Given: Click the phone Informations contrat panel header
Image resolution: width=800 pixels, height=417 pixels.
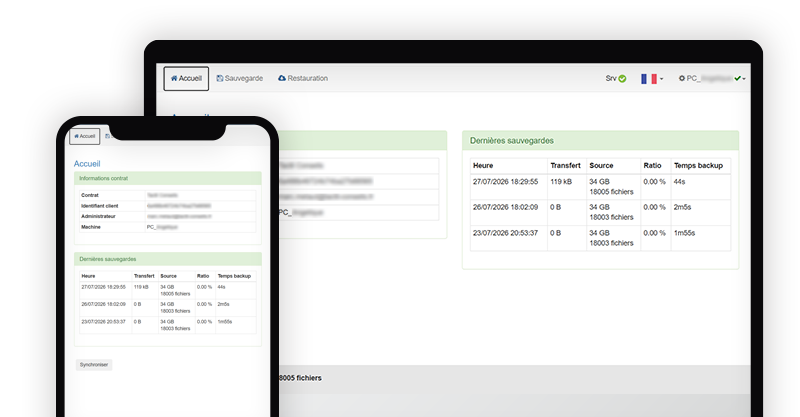Looking at the screenshot, I should coord(168,178).
